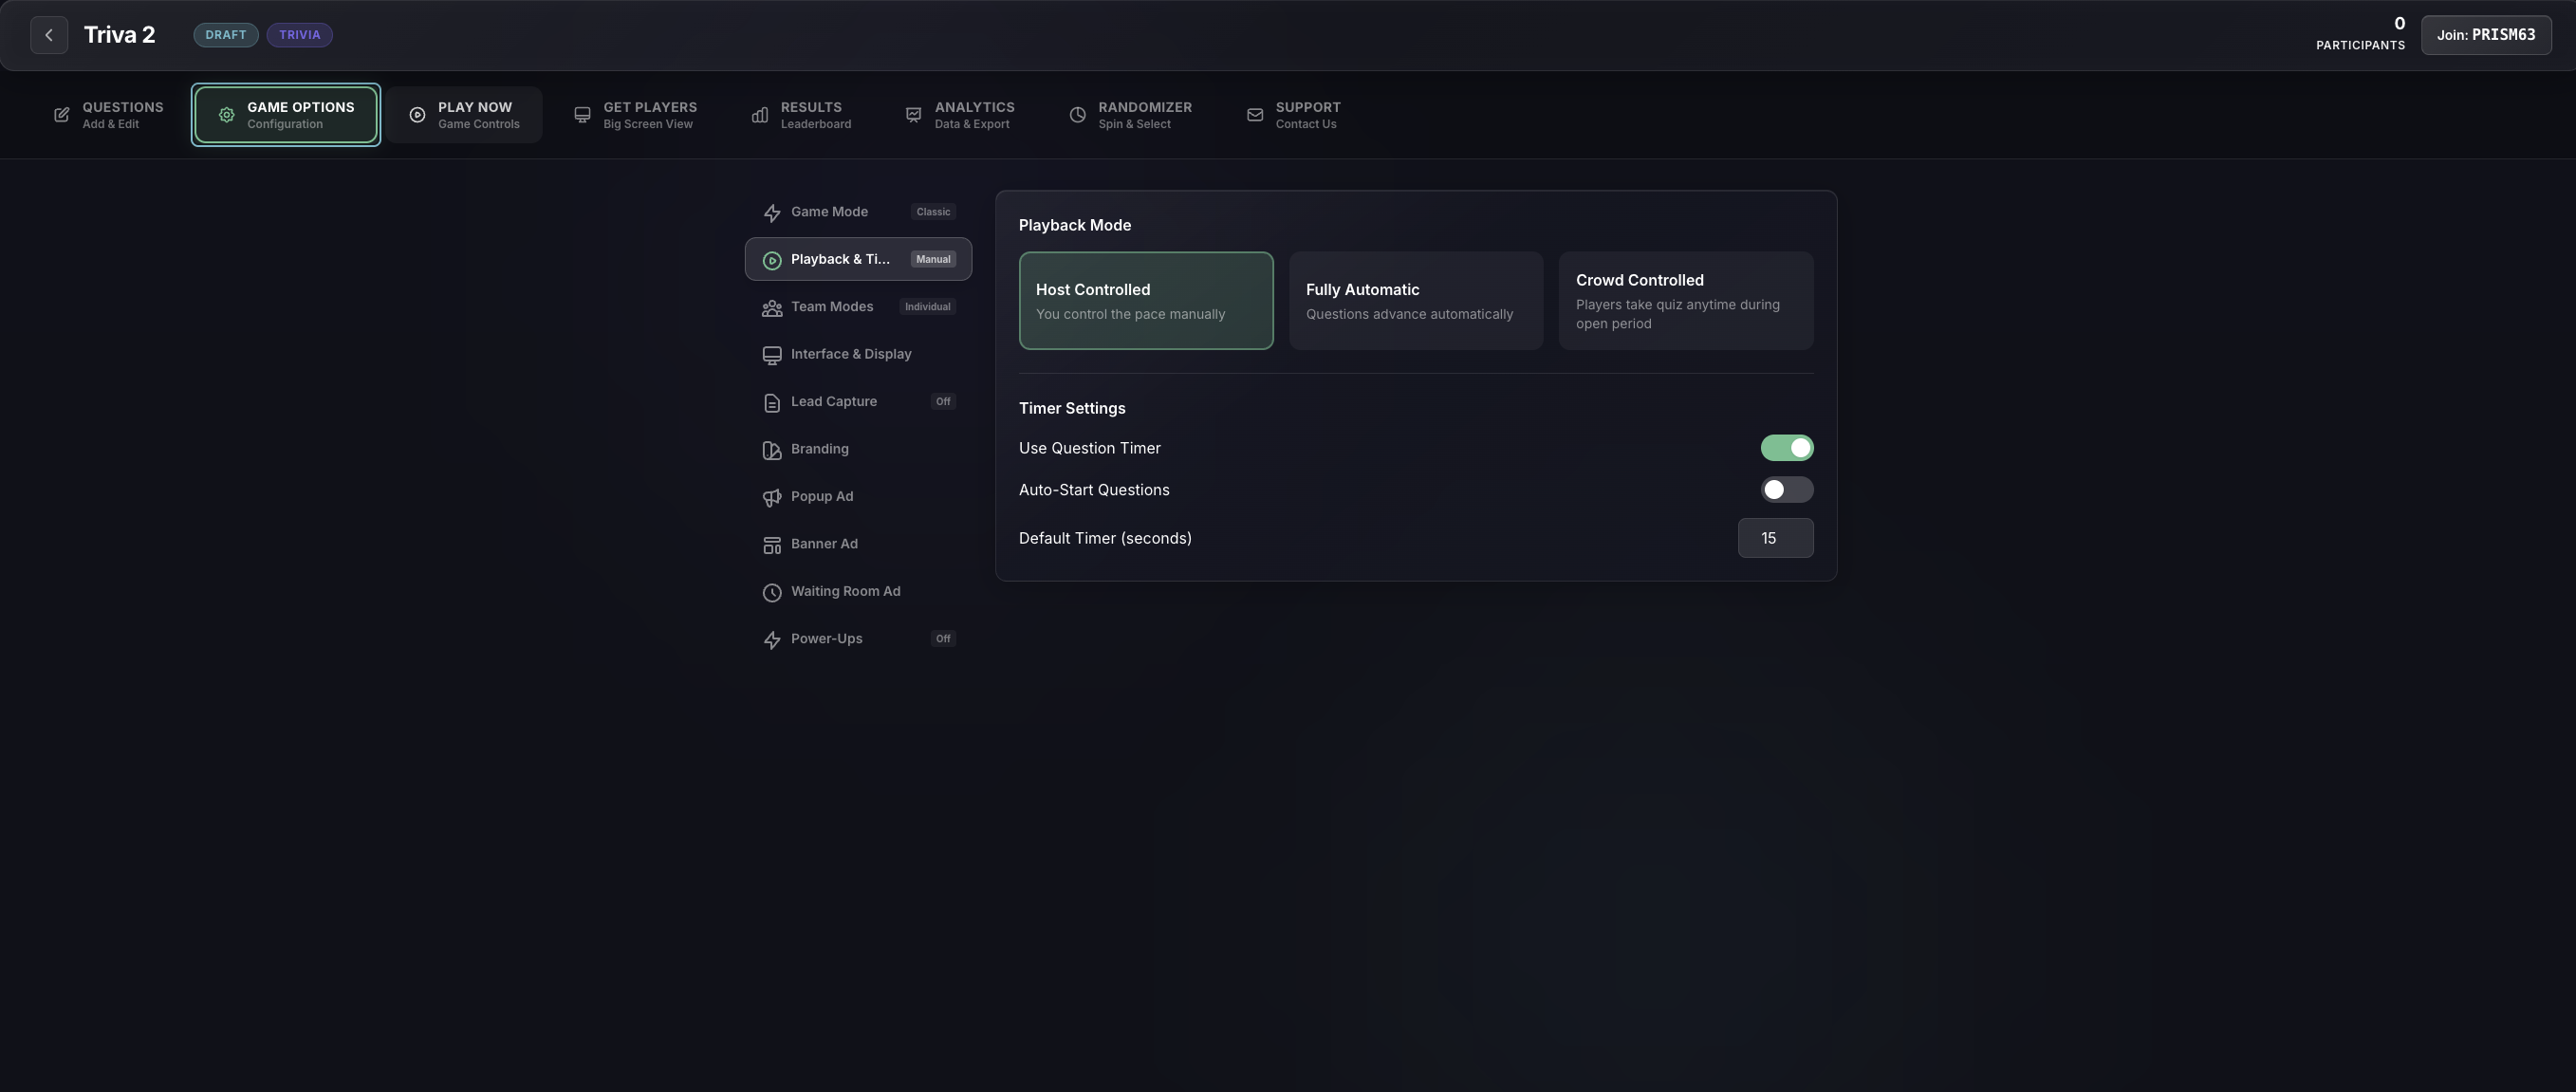Choose Fully Automatic playback mode
The width and height of the screenshot is (2576, 1092).
click(x=1416, y=301)
